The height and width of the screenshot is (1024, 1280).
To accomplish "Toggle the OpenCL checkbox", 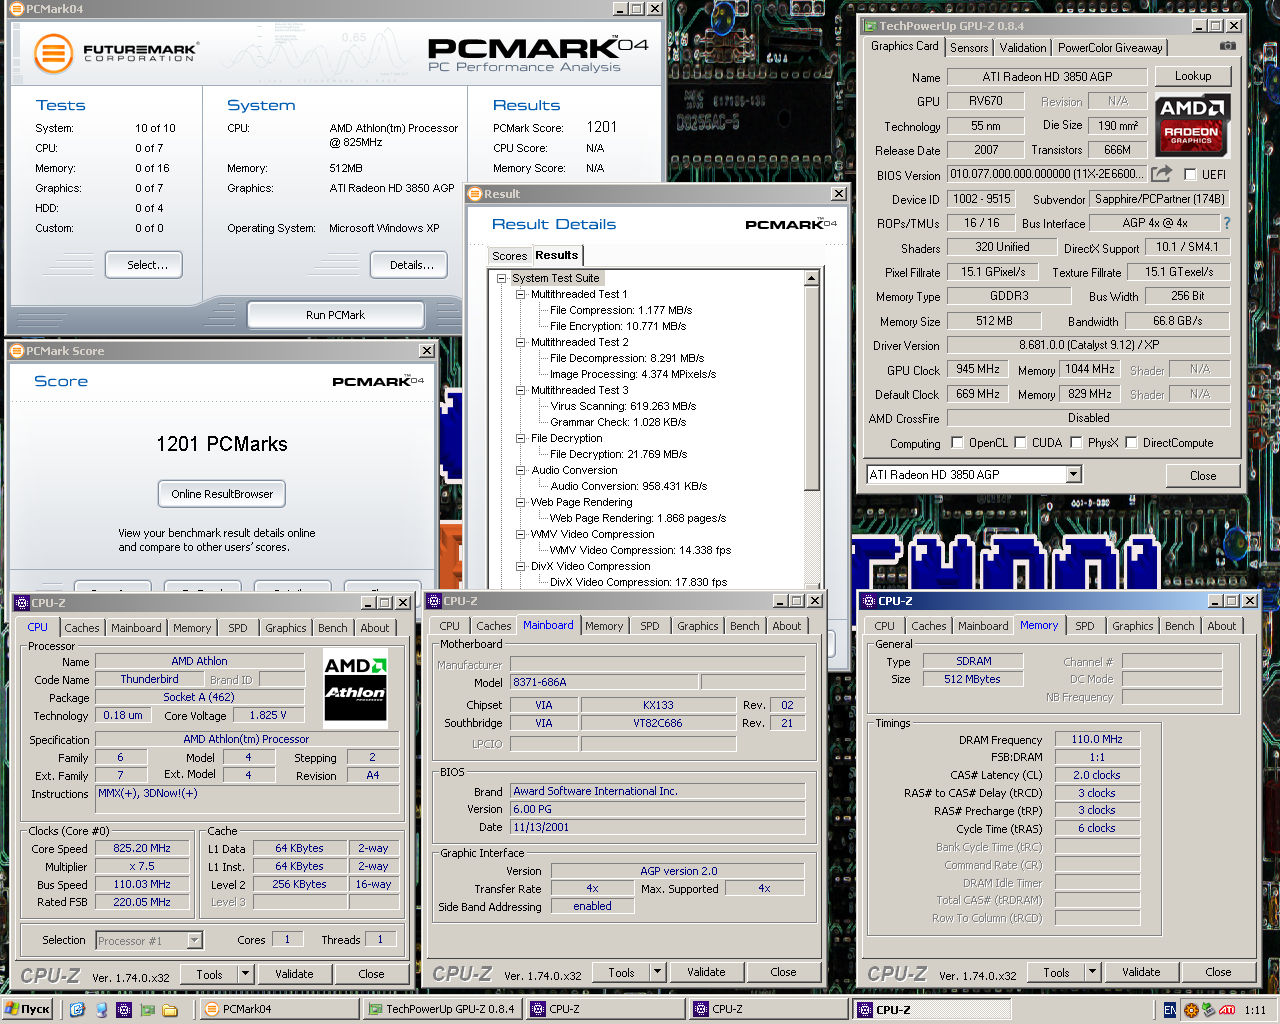I will (957, 442).
